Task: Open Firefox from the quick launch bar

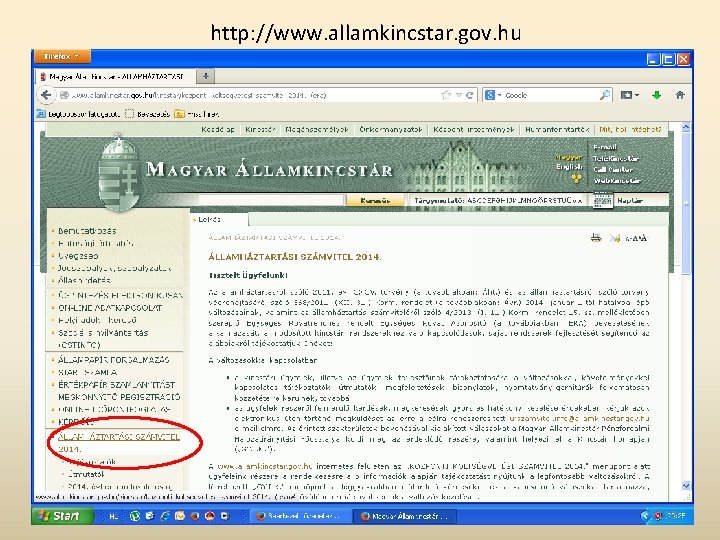Action: (x=195, y=516)
